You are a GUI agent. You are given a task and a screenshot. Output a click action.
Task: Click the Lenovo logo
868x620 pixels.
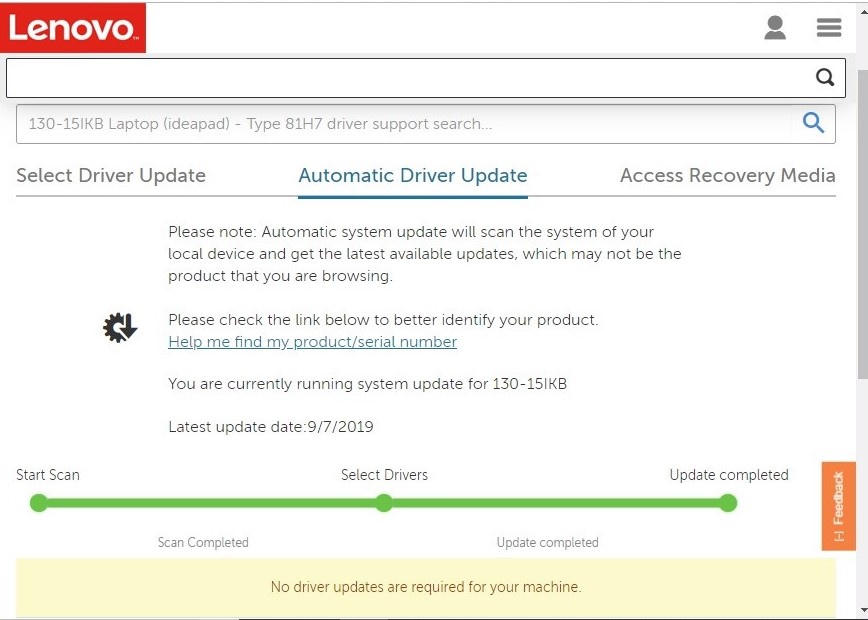tap(73, 28)
